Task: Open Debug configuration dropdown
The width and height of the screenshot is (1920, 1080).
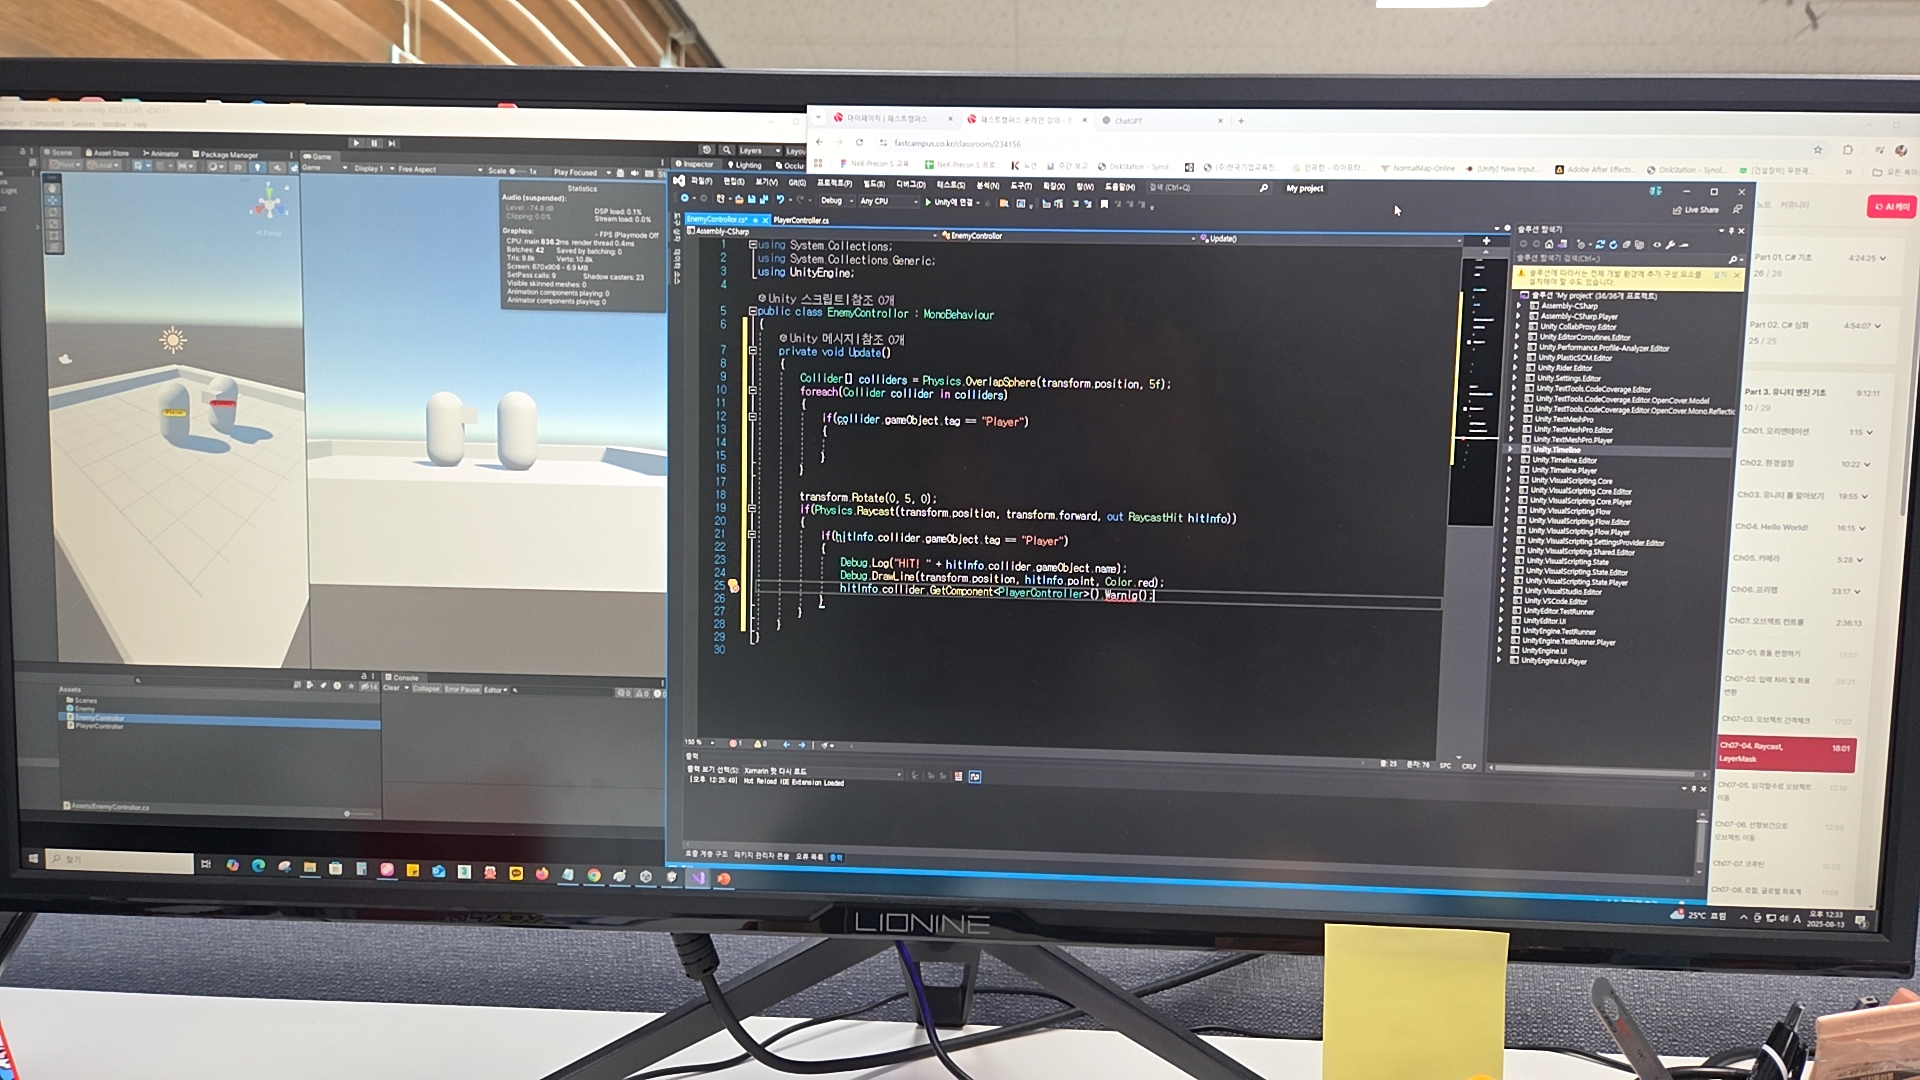Action: click(x=837, y=201)
